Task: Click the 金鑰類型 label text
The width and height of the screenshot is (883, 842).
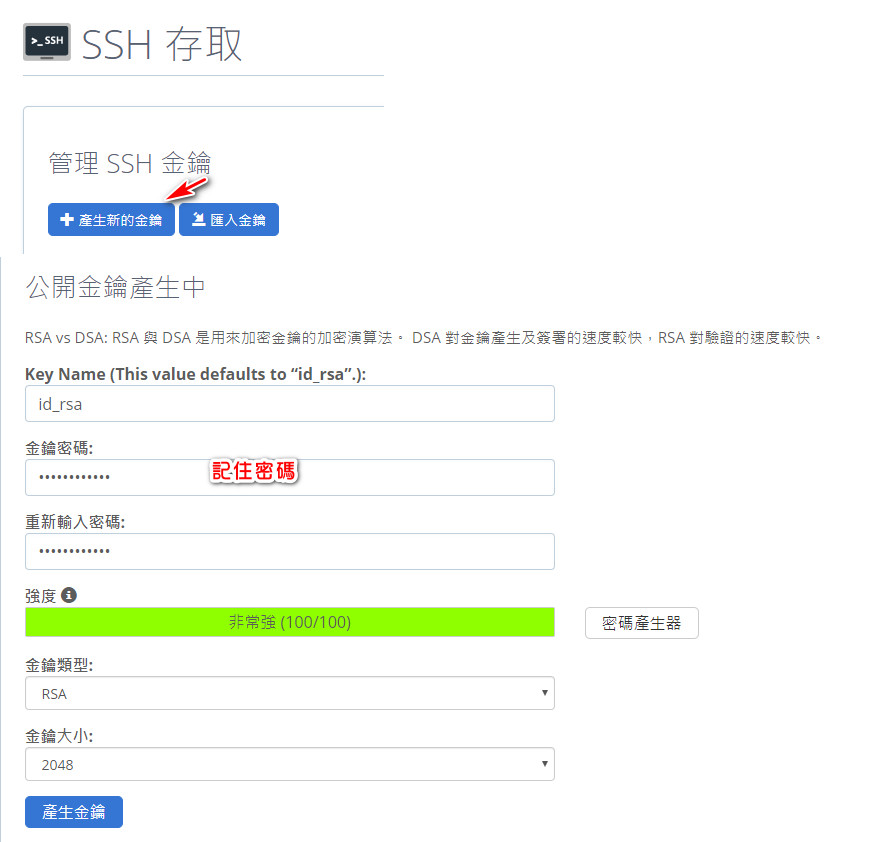Action: pos(59,665)
